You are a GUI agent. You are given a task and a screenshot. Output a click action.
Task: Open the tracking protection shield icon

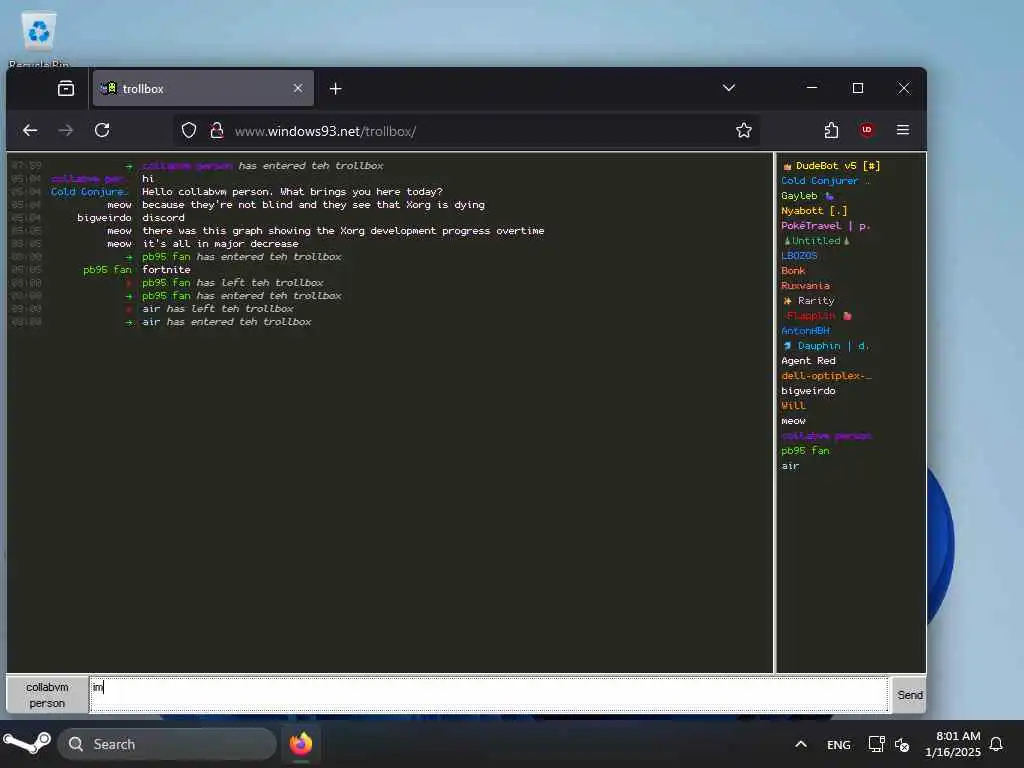[x=189, y=131]
